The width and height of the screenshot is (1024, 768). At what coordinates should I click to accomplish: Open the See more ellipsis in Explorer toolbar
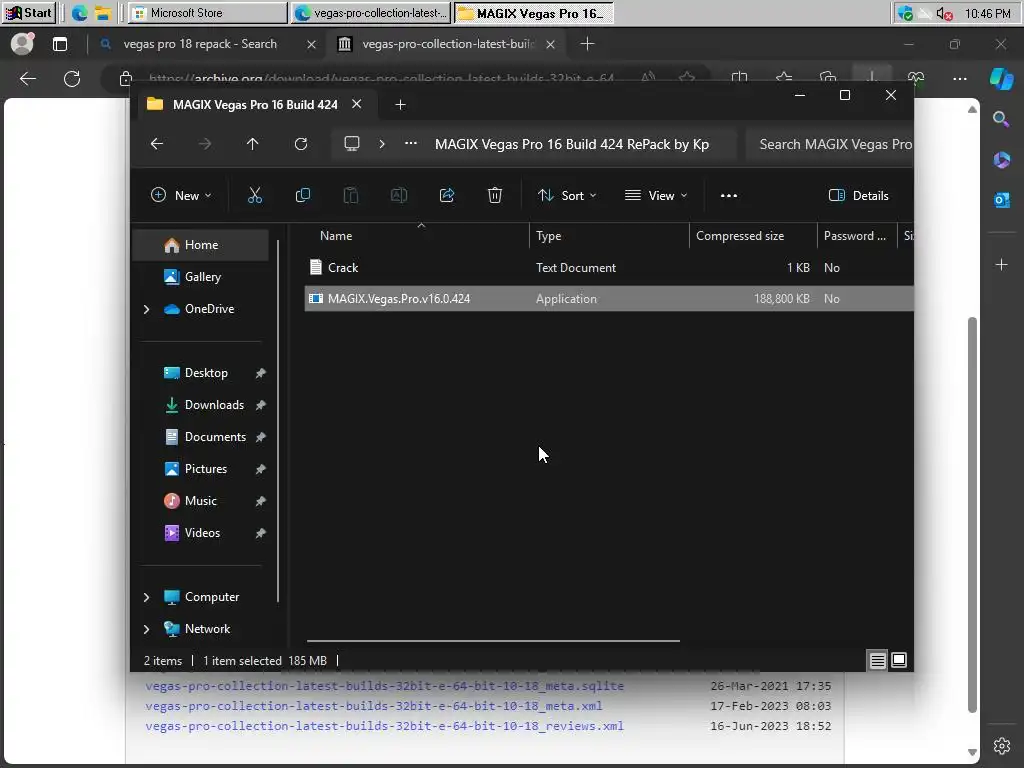tap(729, 195)
